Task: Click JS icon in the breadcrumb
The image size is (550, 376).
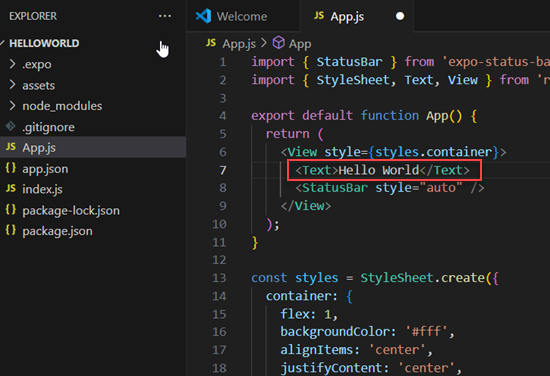Action: click(x=211, y=43)
